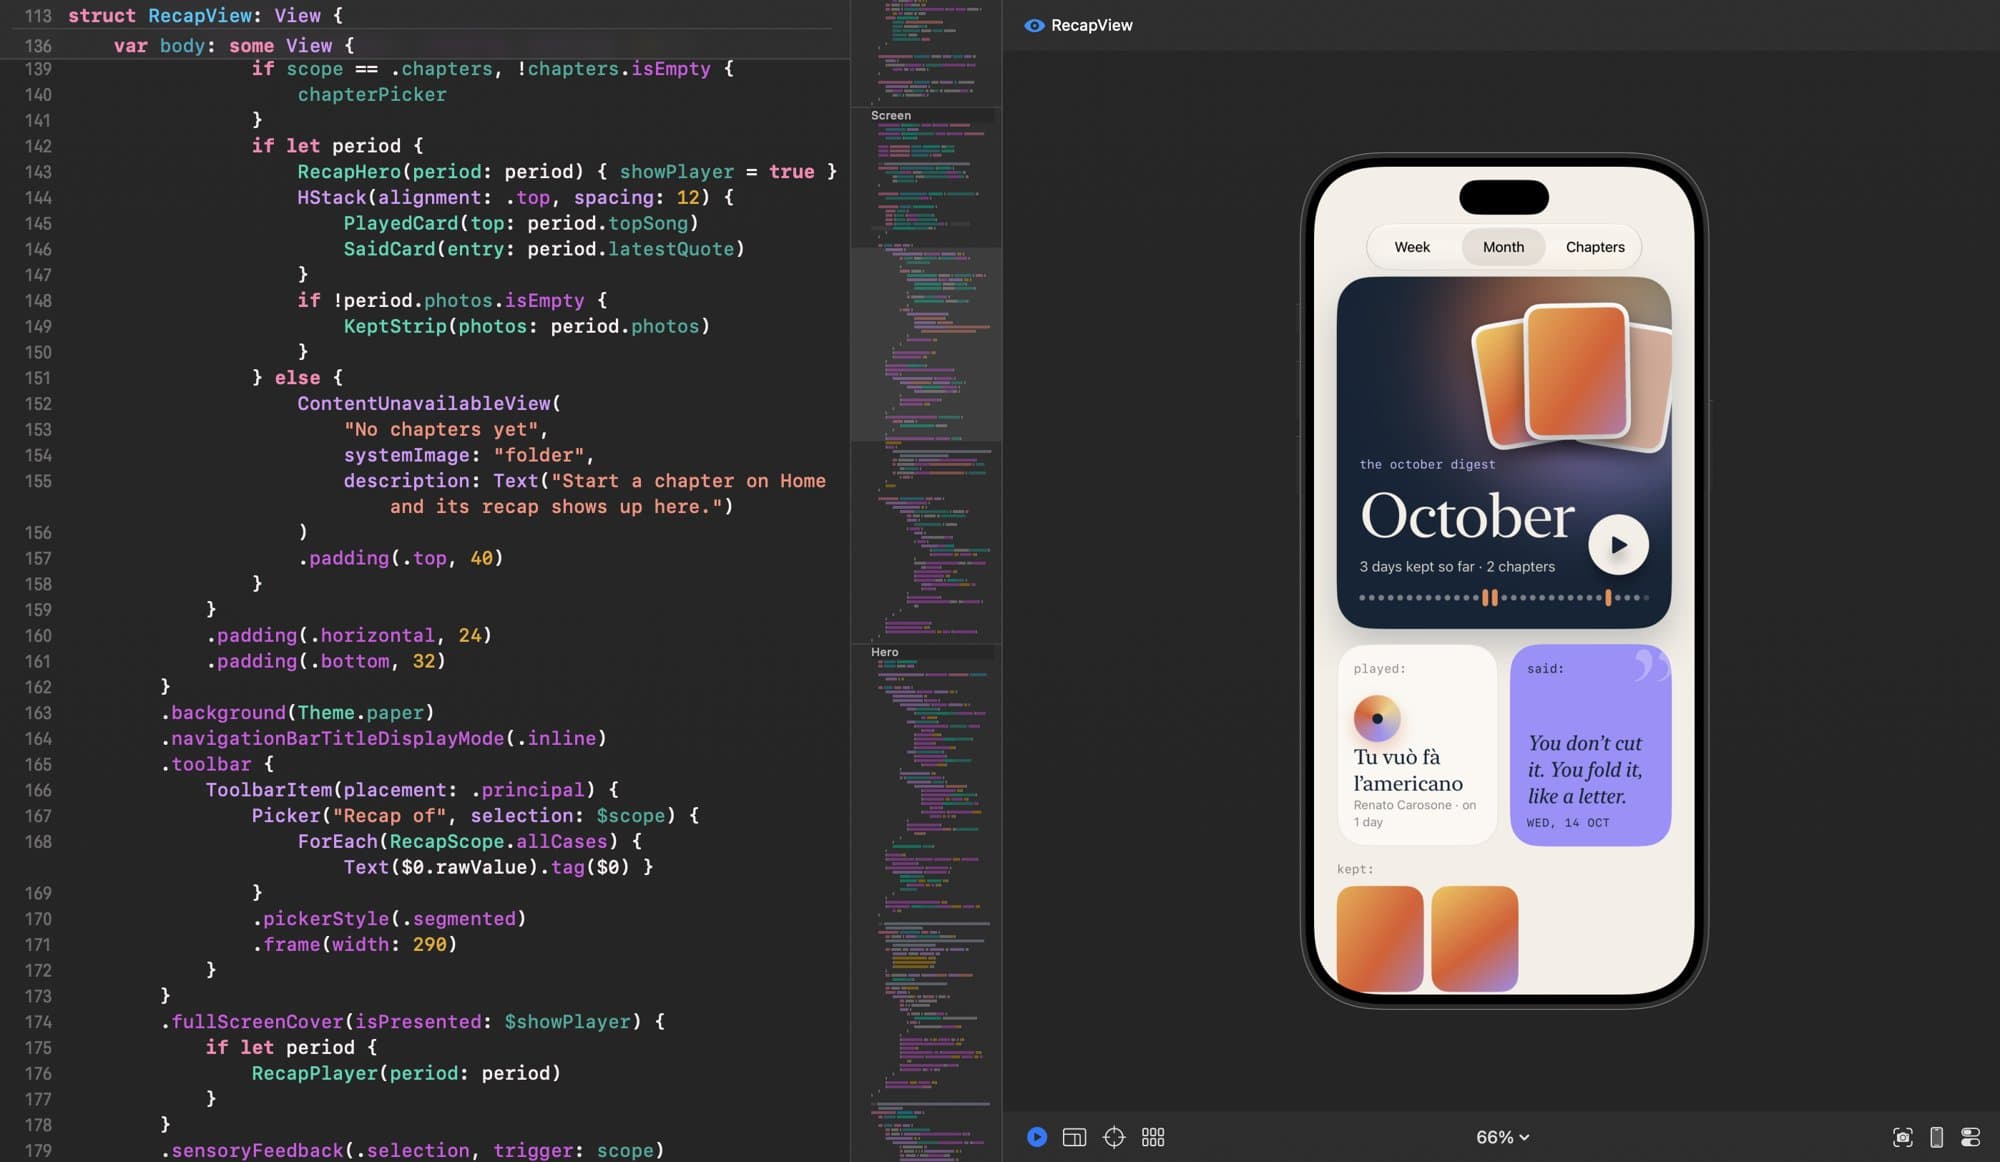2000x1162 pixels.
Task: Click the October title in the preview
Action: pyautogui.click(x=1467, y=516)
